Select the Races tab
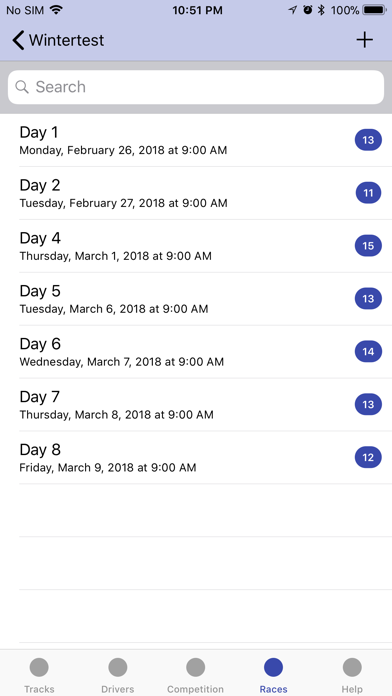This screenshot has height=696, width=392. [273, 676]
